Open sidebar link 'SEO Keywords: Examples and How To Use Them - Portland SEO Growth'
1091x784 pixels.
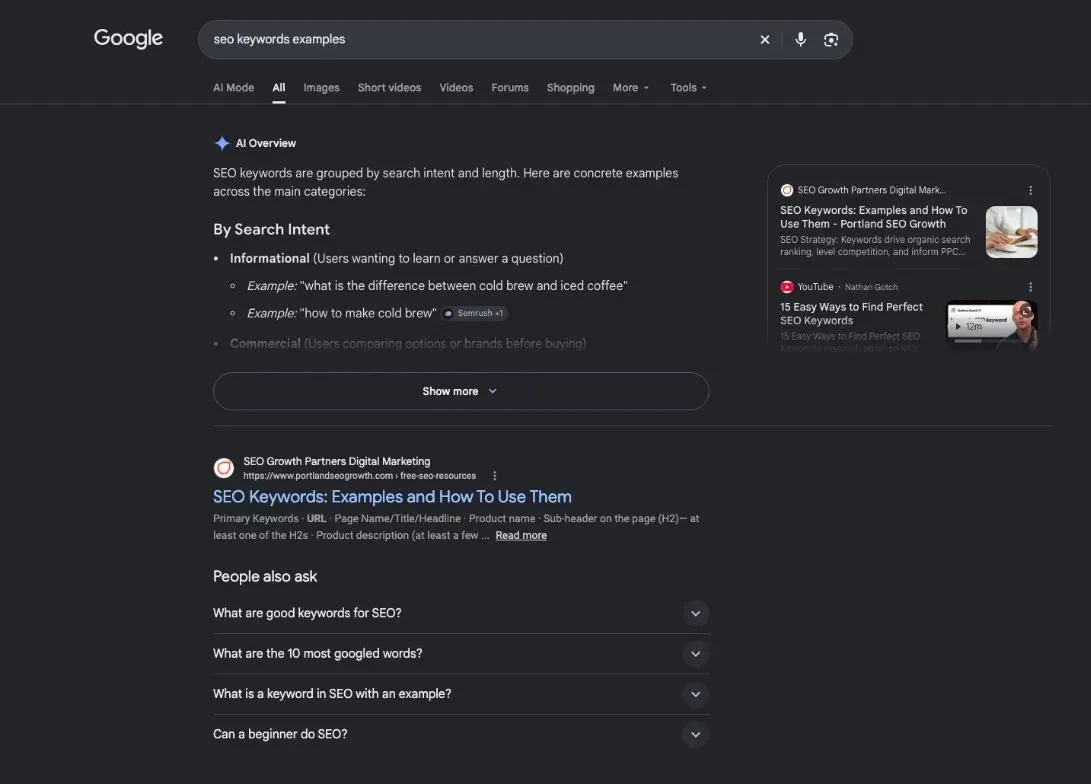(873, 217)
